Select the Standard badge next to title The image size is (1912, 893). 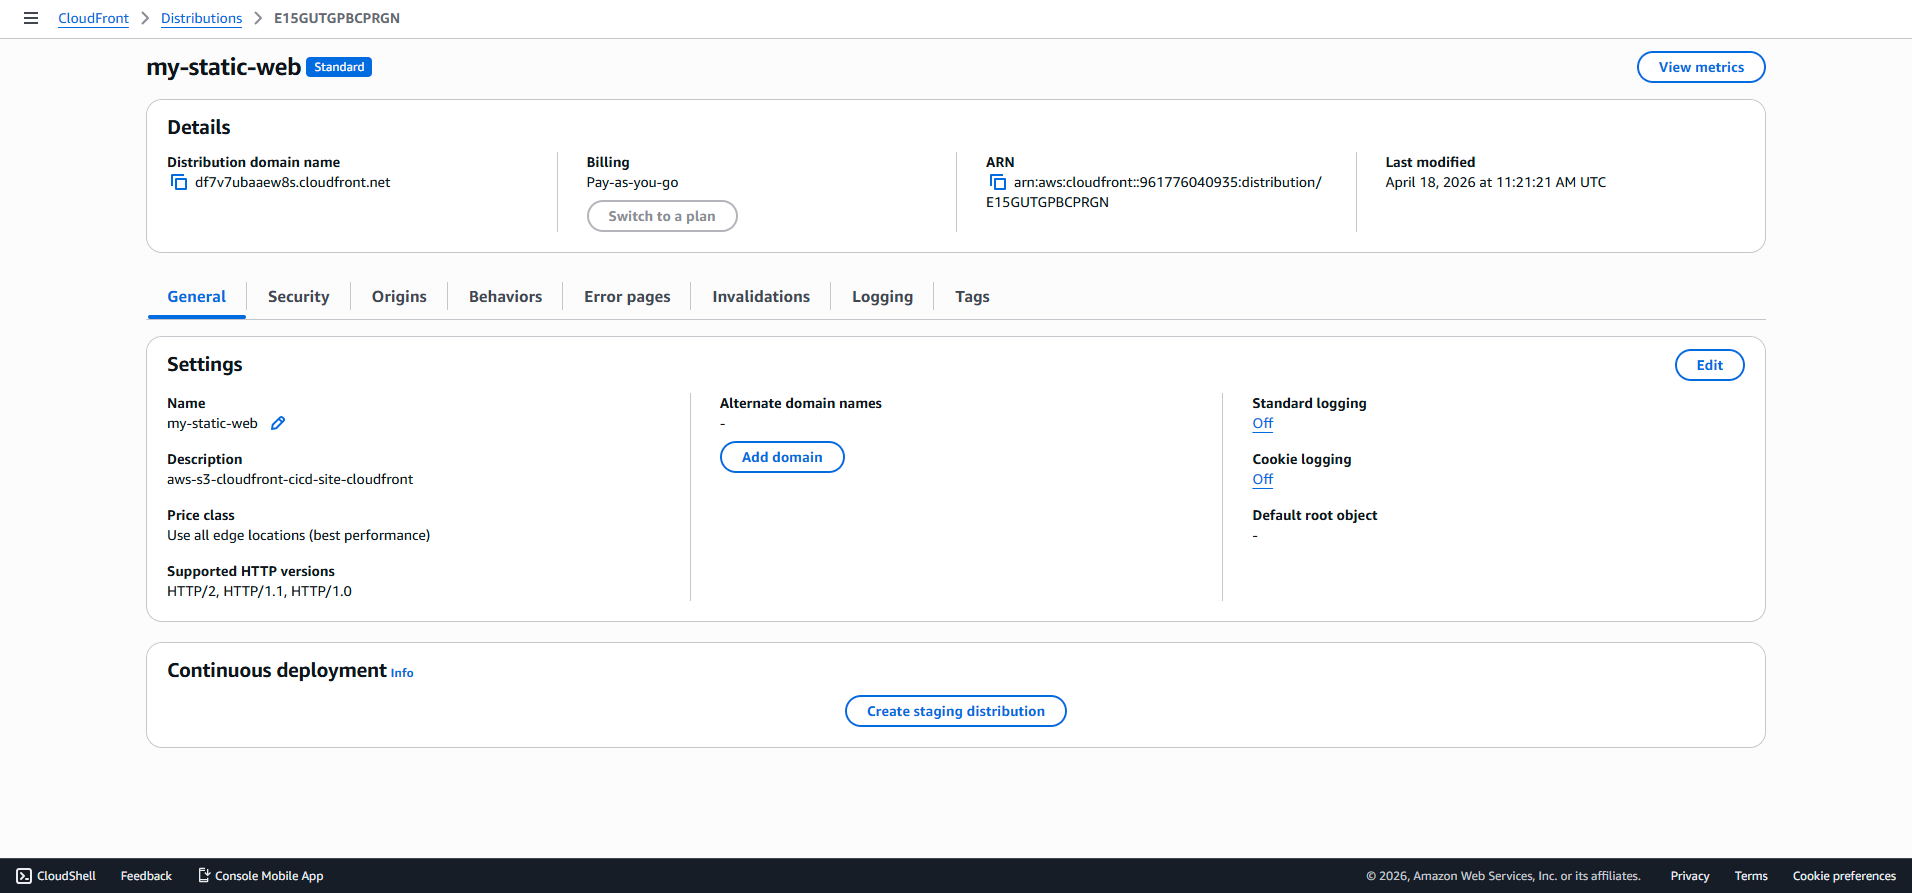click(339, 67)
